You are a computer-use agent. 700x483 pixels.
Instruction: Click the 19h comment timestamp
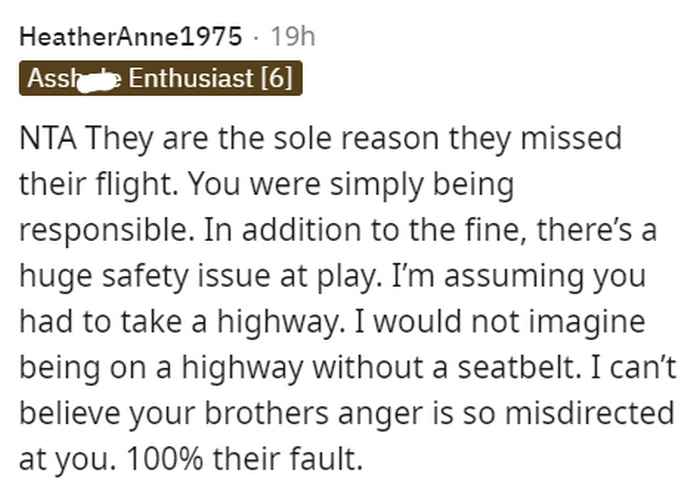coord(293,36)
